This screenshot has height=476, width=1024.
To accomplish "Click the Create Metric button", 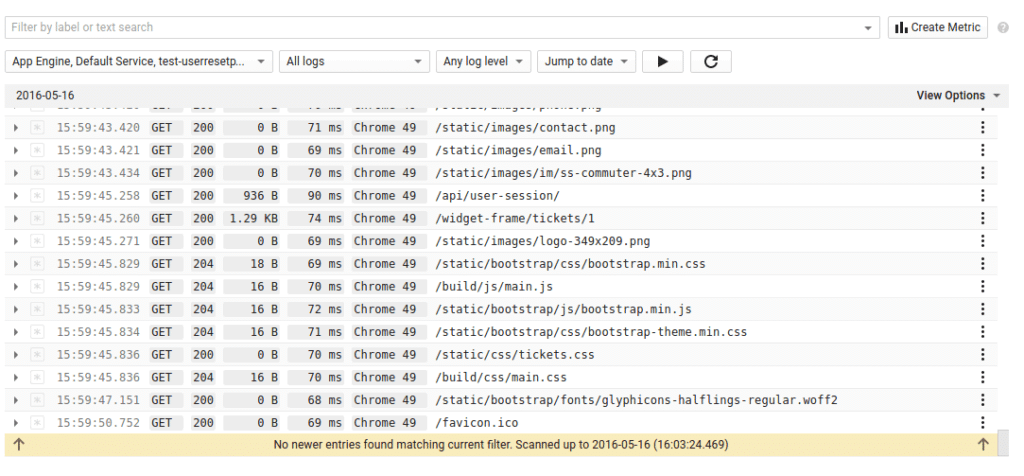I will (938, 27).
